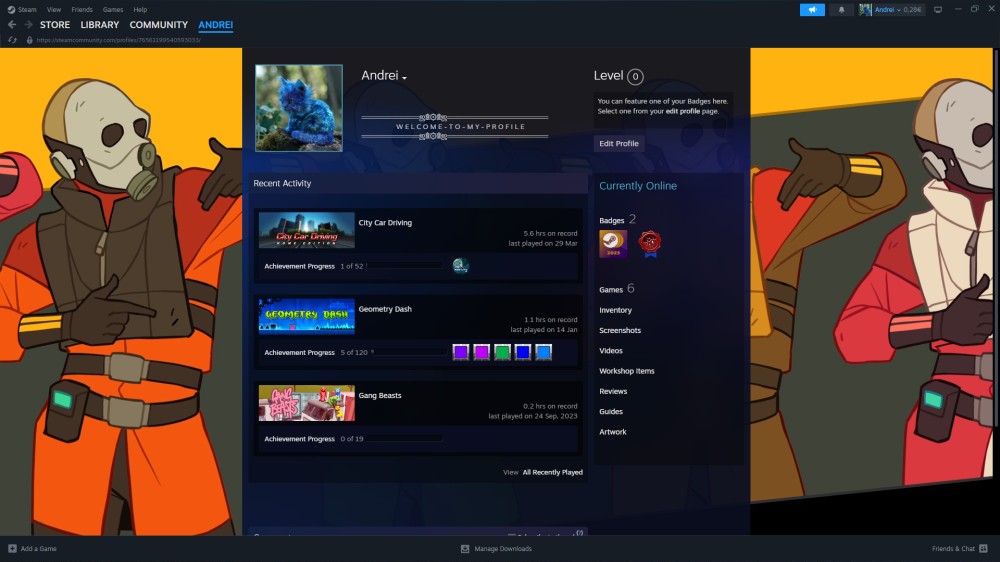
Task: Switch to the LIBRARY tab
Action: [x=99, y=25]
